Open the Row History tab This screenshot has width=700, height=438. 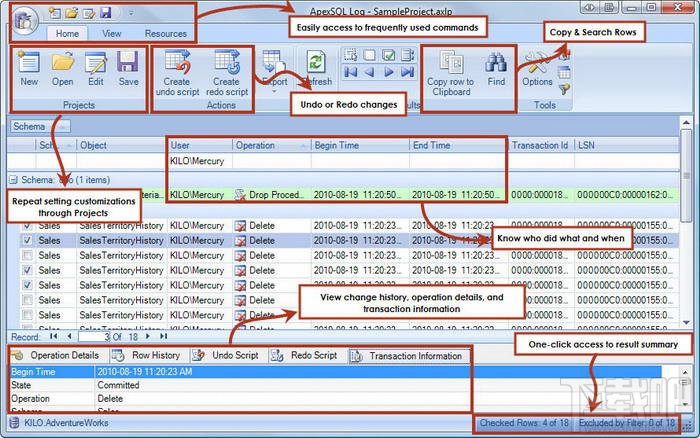click(148, 355)
